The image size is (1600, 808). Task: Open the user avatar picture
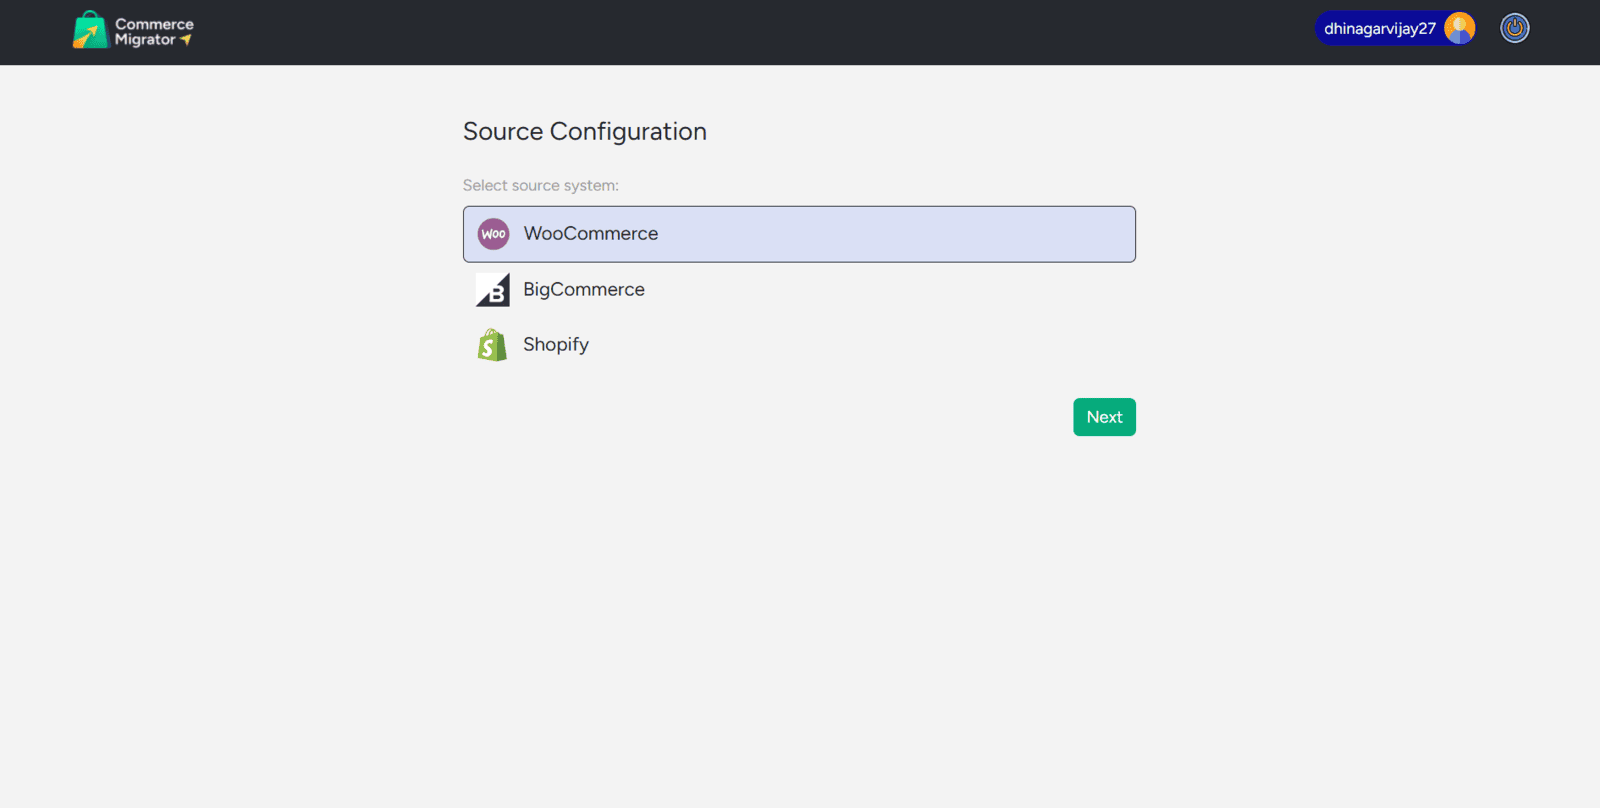[x=1459, y=28]
